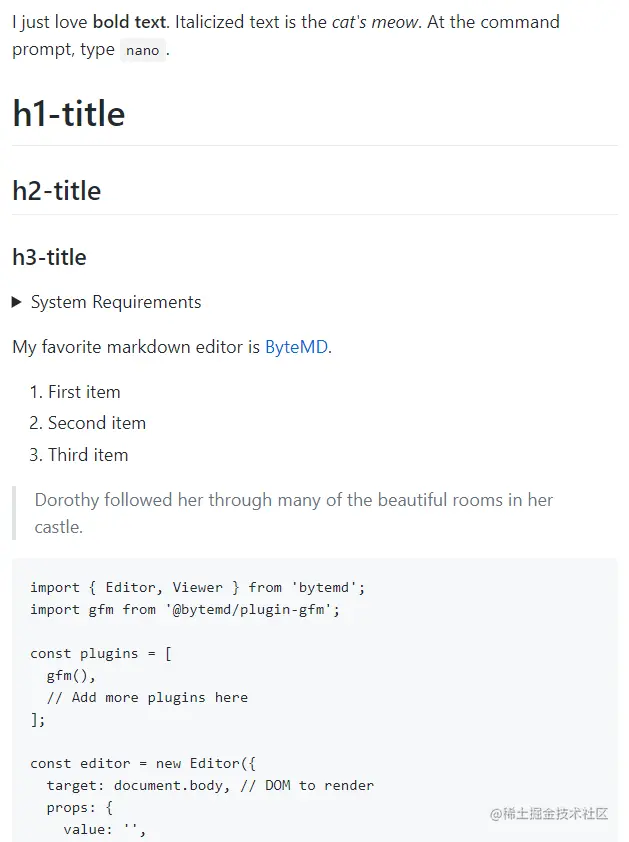Select the inline code word nano
Image resolution: width=629 pixels, height=842 pixels.
click(143, 50)
